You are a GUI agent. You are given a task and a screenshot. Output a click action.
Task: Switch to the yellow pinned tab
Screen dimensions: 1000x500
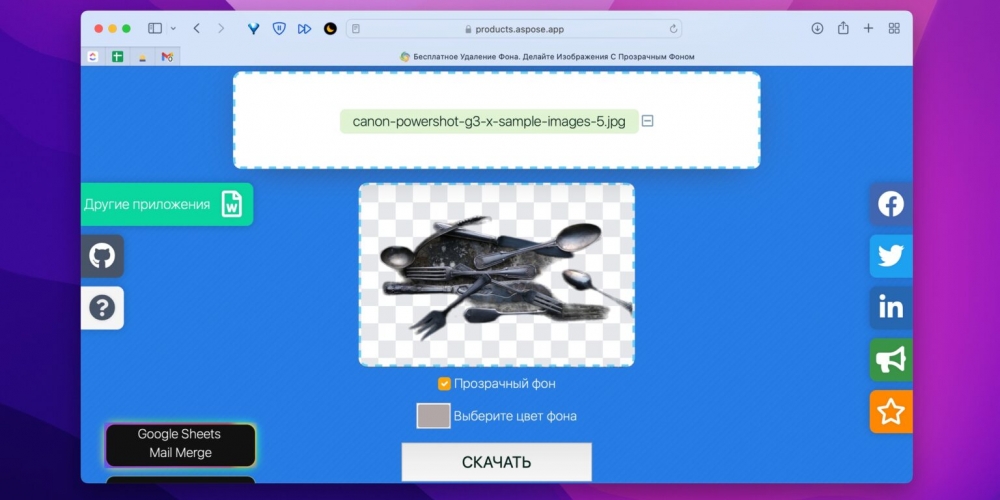point(142,57)
